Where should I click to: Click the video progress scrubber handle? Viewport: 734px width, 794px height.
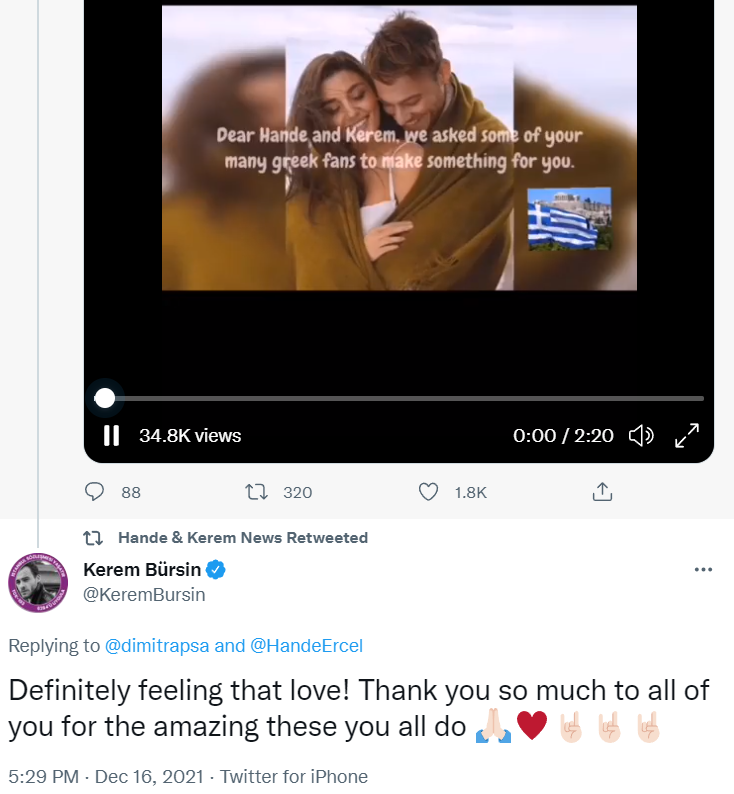point(104,398)
